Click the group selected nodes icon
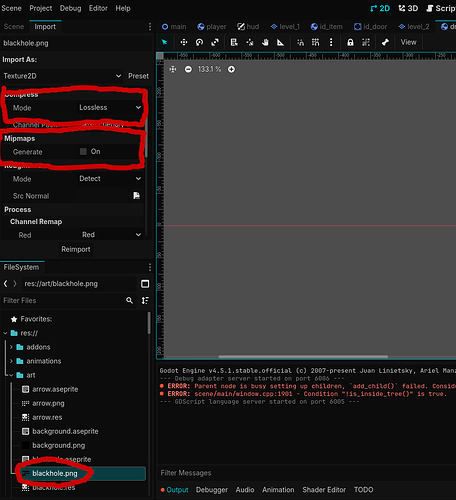The width and height of the screenshot is (456, 500). tap(366, 42)
